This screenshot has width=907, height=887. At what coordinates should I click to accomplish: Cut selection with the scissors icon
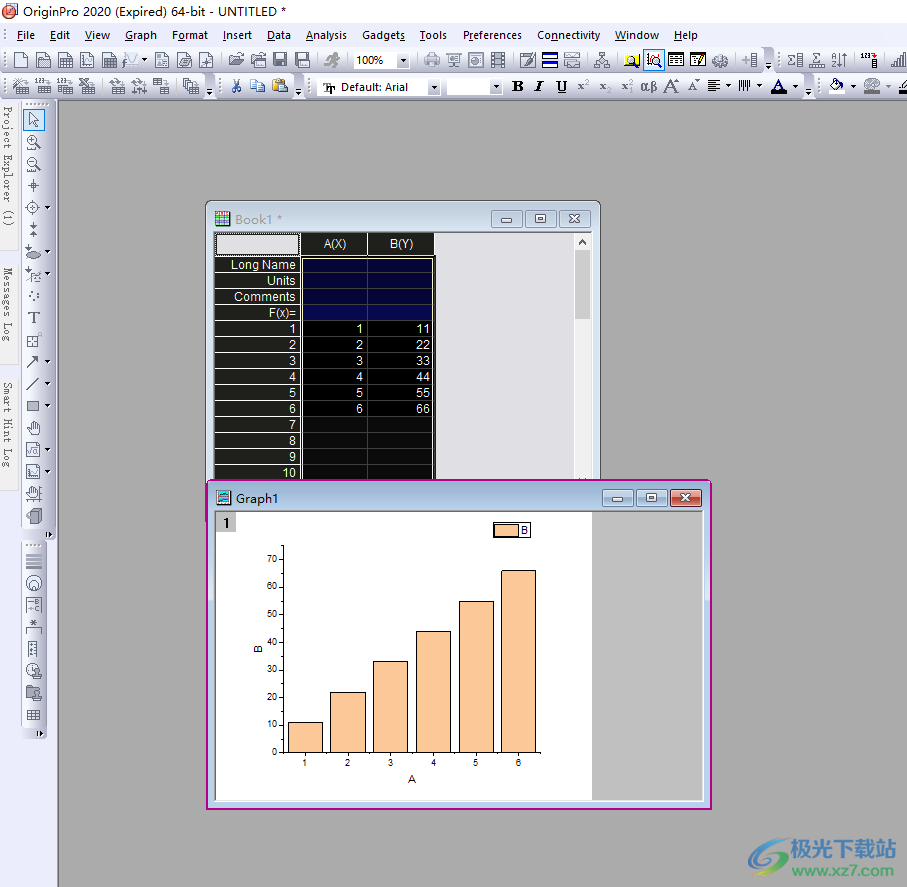point(236,87)
